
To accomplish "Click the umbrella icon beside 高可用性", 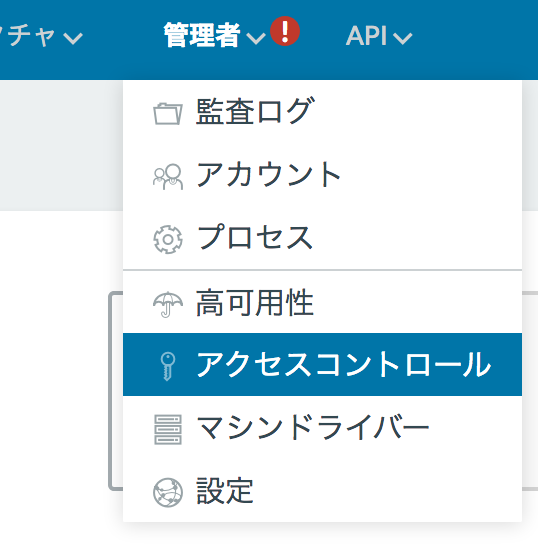I will [168, 304].
